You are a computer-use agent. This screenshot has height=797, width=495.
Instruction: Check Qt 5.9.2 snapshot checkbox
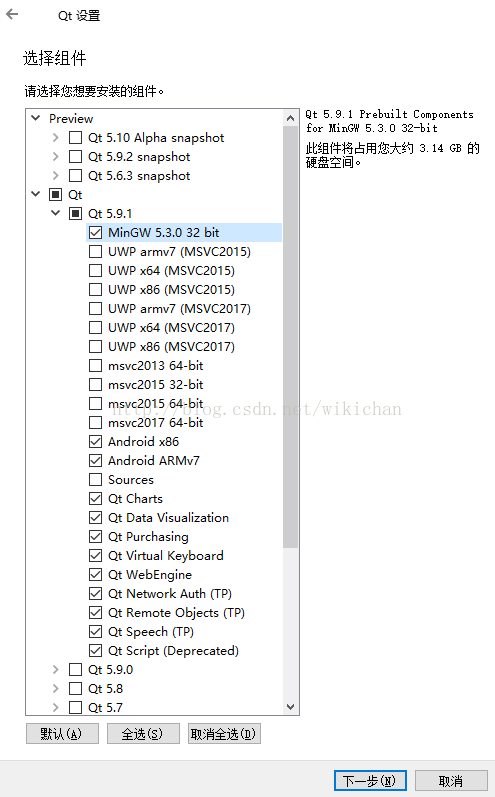coord(75,157)
